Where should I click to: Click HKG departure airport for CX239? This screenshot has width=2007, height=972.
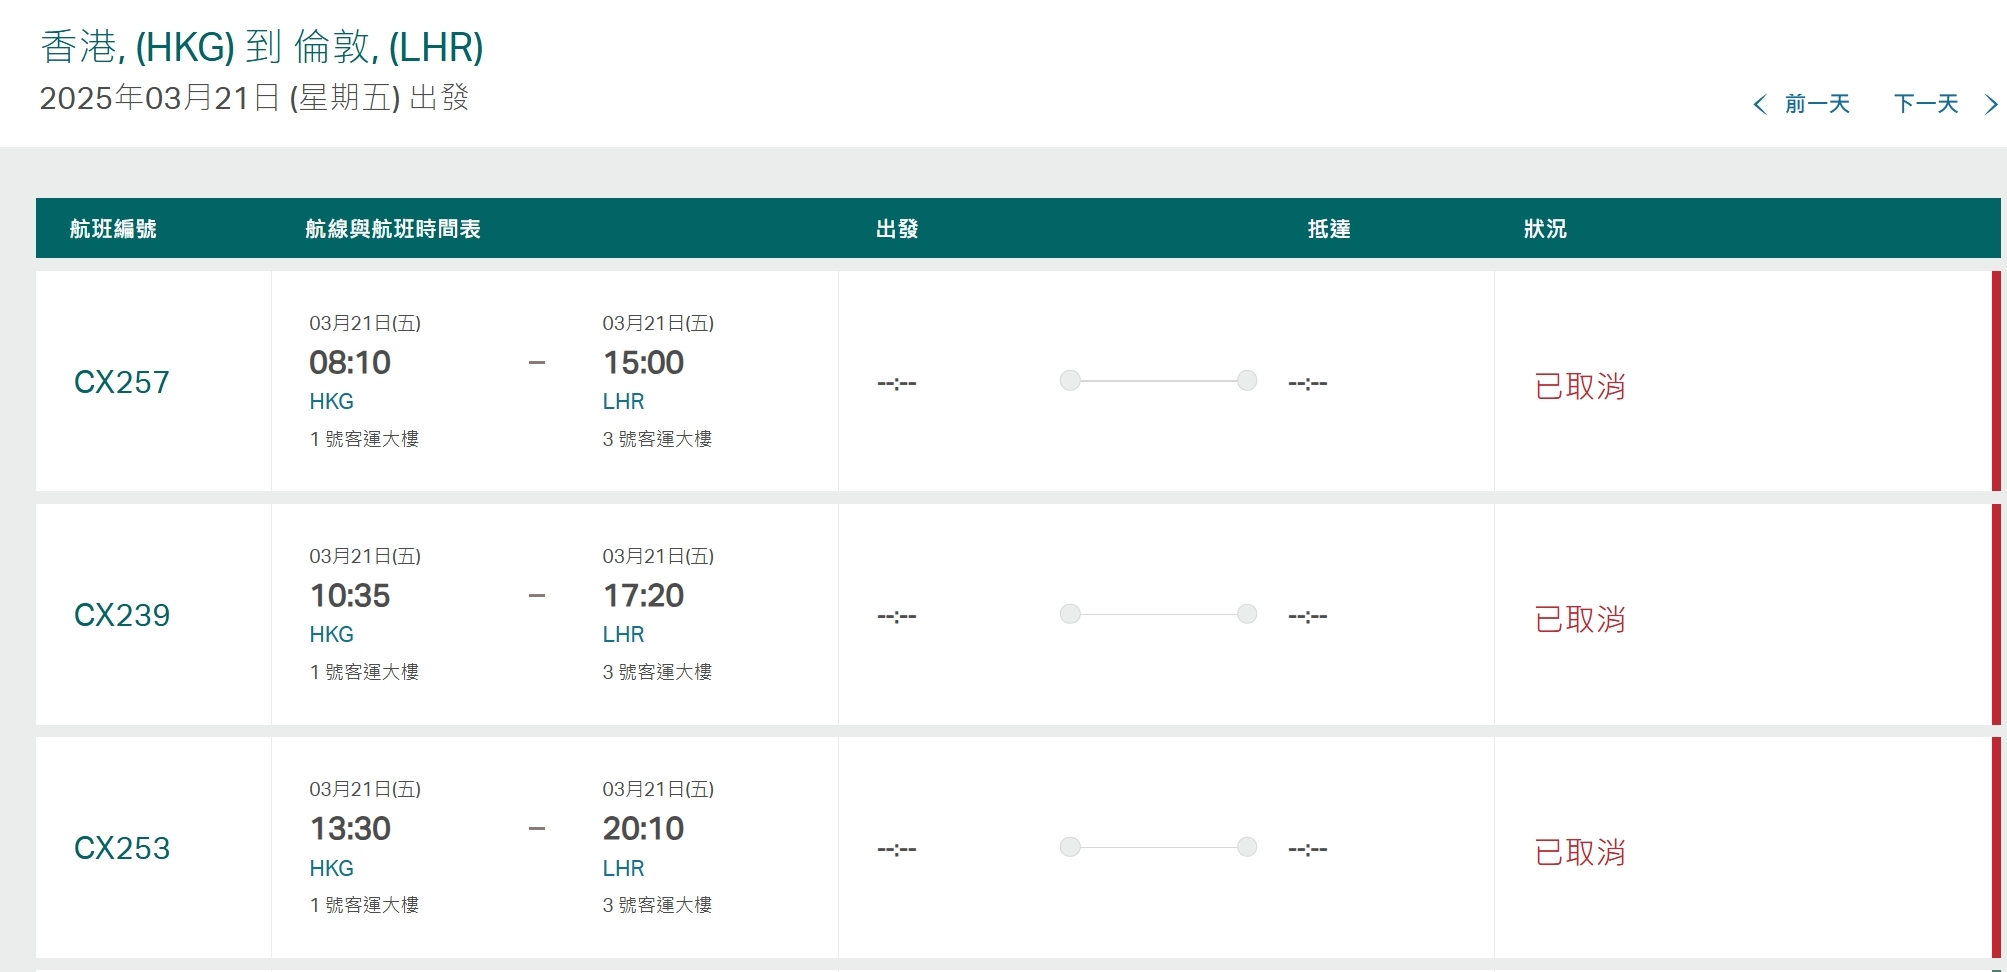pyautogui.click(x=332, y=635)
